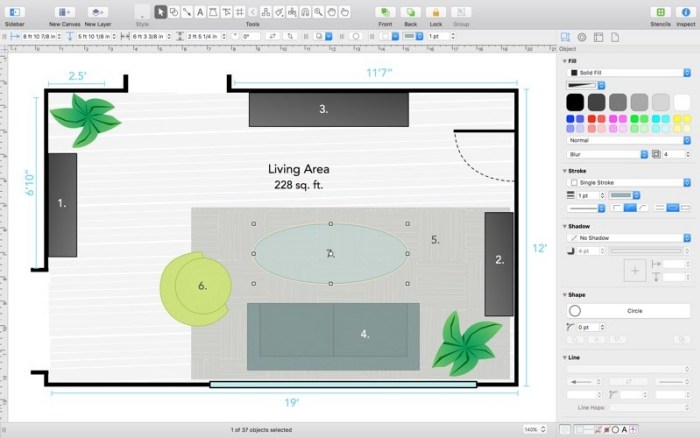Image resolution: width=700 pixels, height=438 pixels.
Task: Open the Solid Fill type dropdown
Action: pyautogui.click(x=629, y=72)
